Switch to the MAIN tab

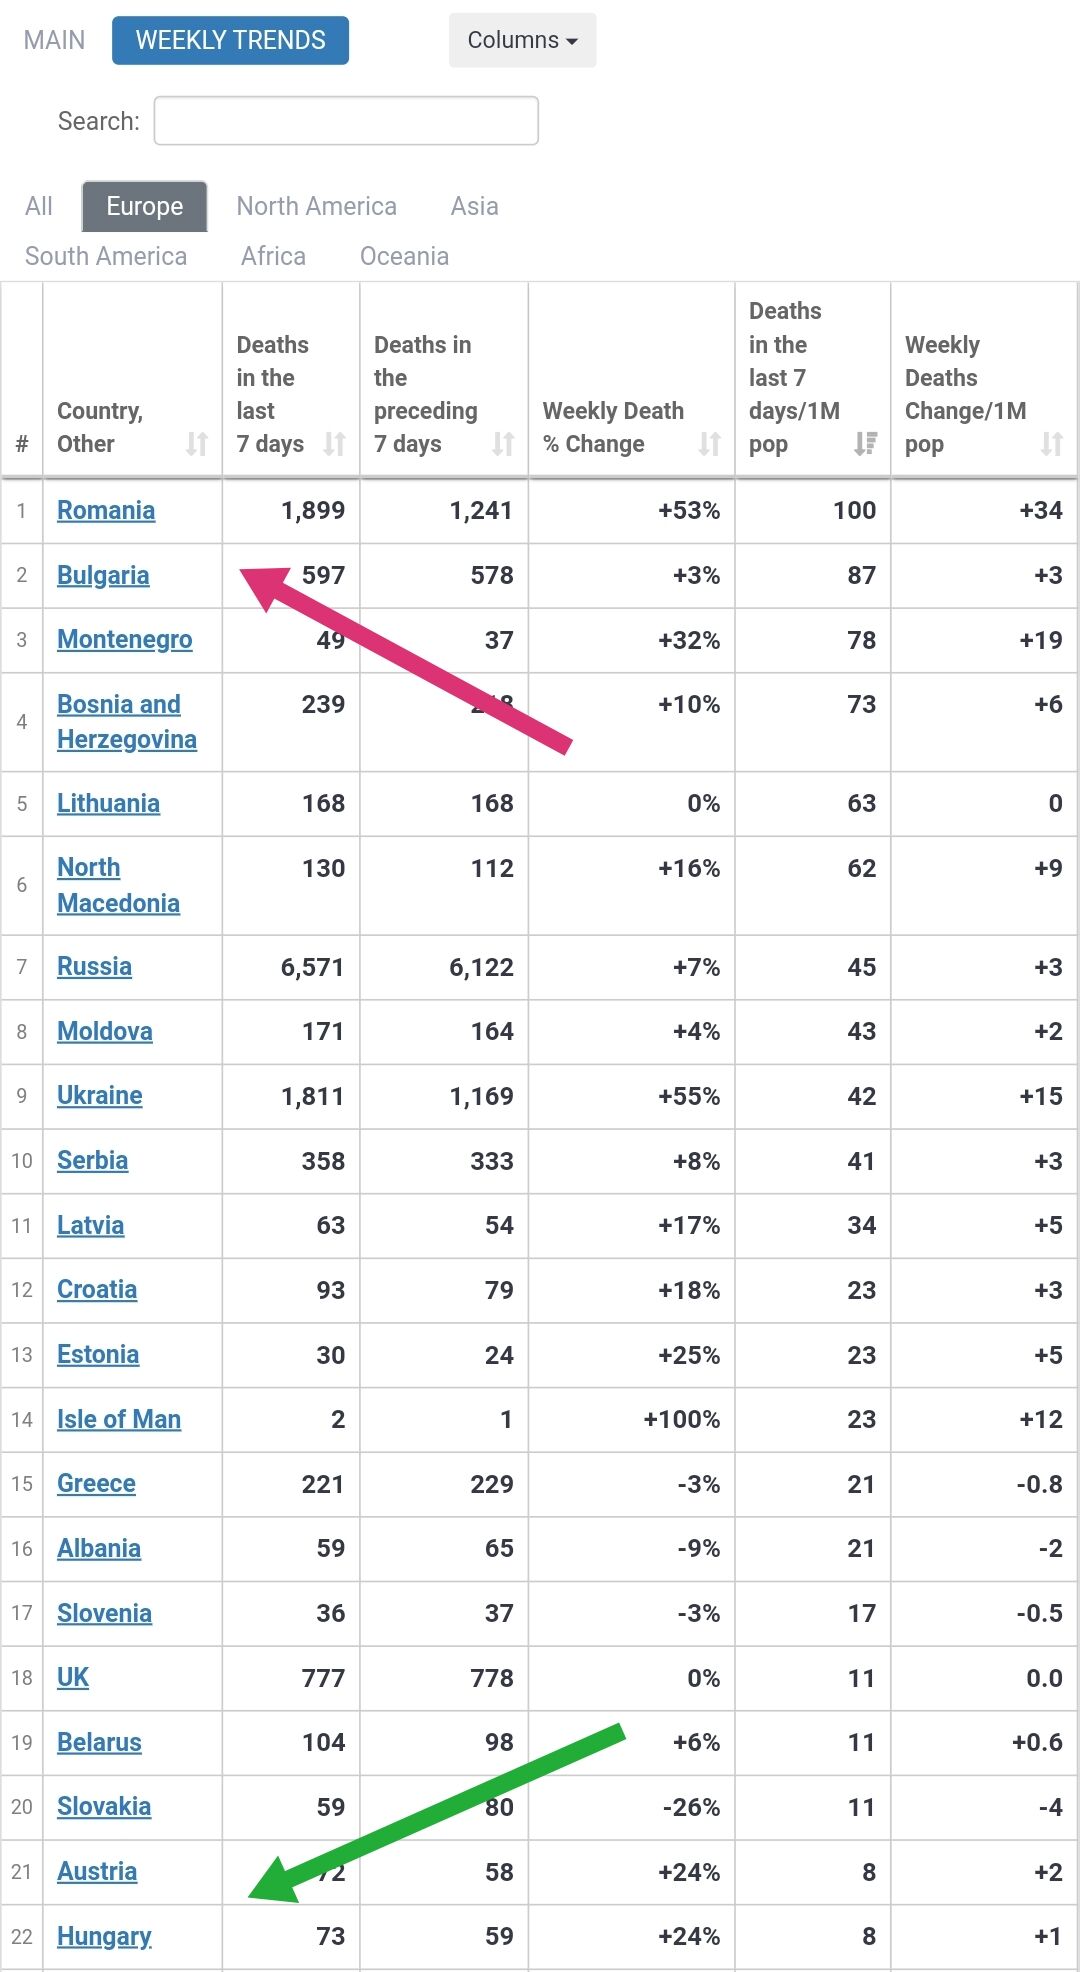(x=55, y=40)
